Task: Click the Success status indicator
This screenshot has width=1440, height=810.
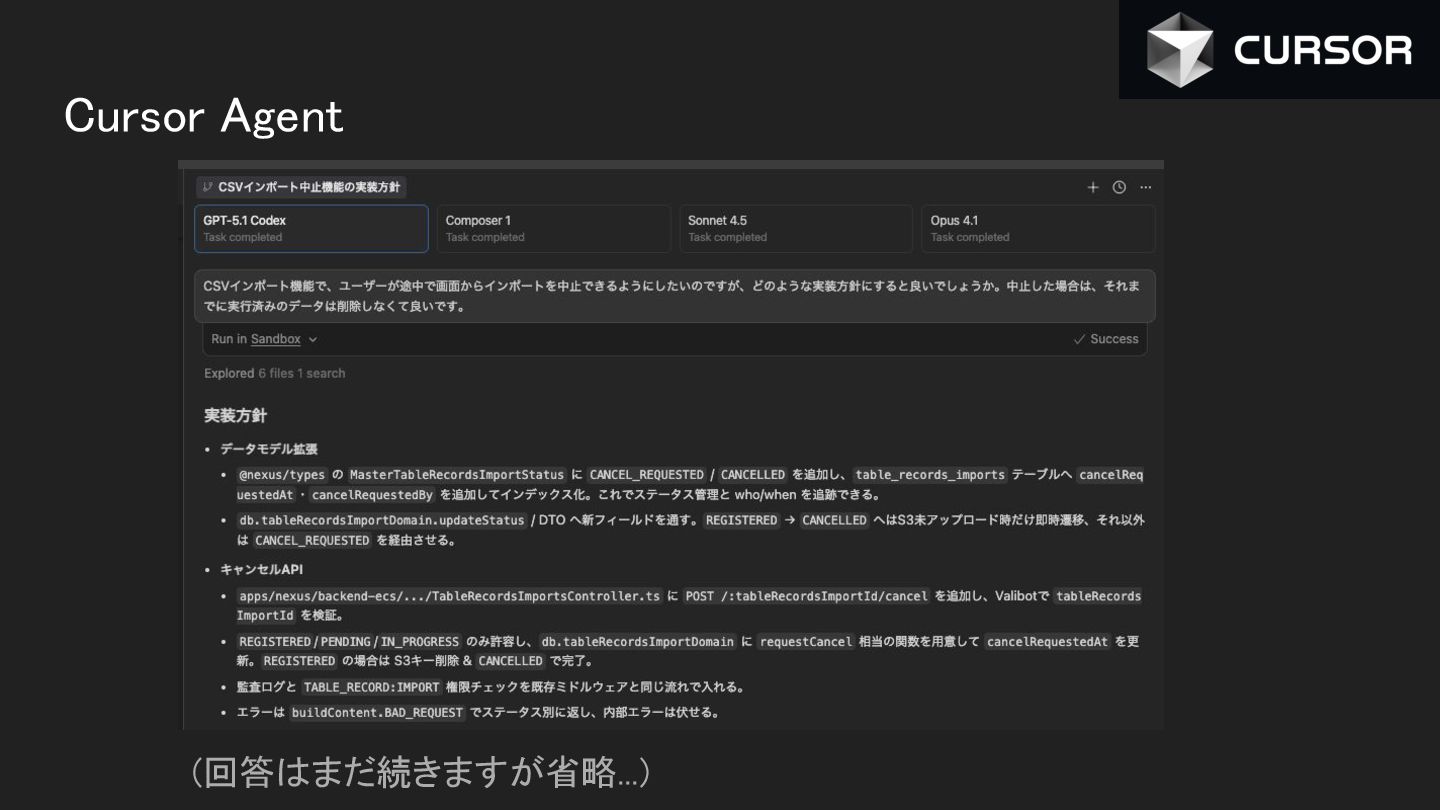Action: [x=1106, y=339]
